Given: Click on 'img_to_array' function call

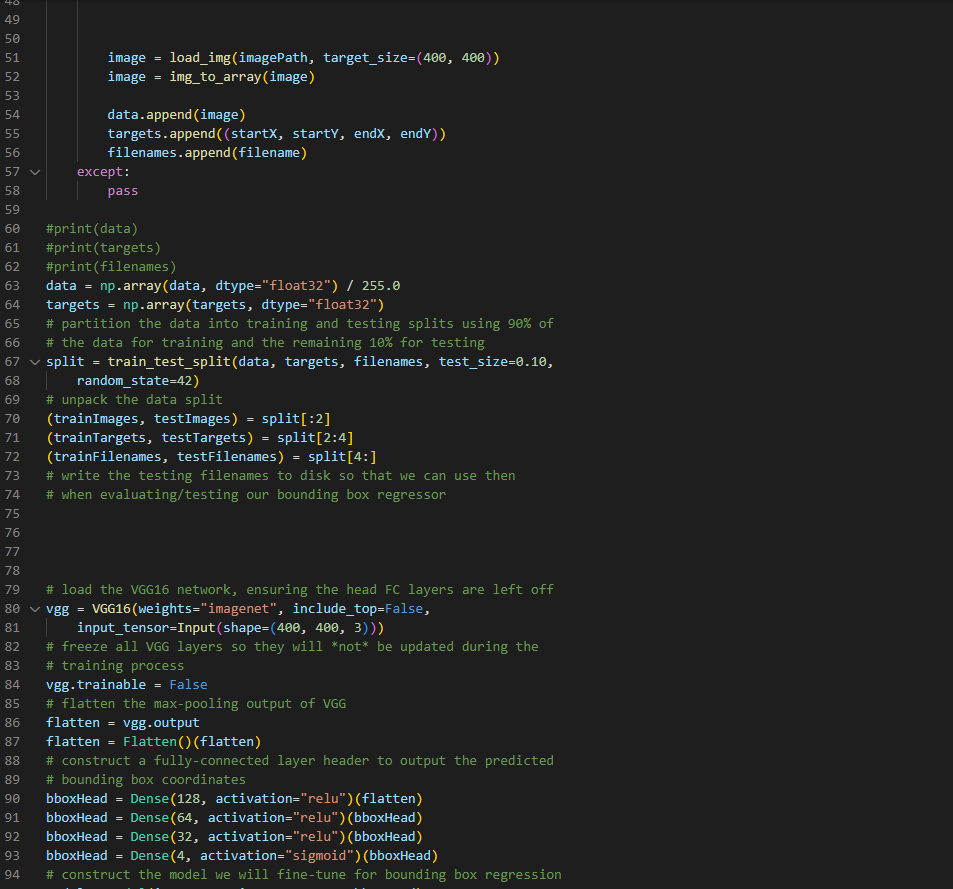Looking at the screenshot, I should point(215,77).
